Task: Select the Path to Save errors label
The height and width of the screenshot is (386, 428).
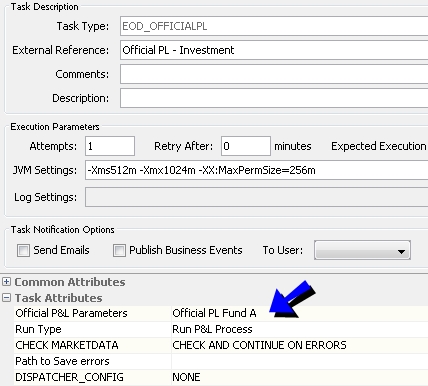Action: (62, 361)
